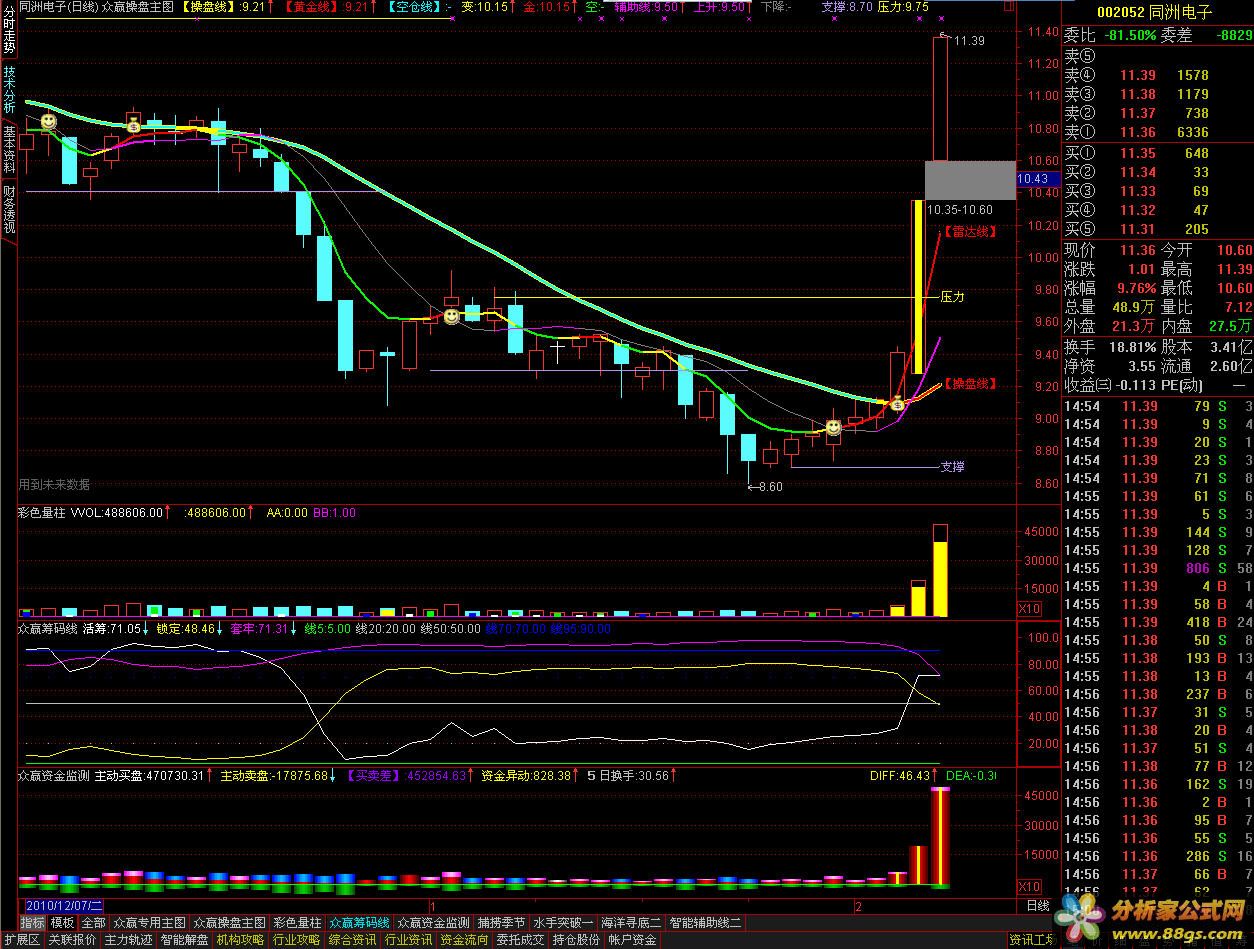Click the 【空仓线】 header indicator value
This screenshot has width=1254, height=949.
point(418,6)
